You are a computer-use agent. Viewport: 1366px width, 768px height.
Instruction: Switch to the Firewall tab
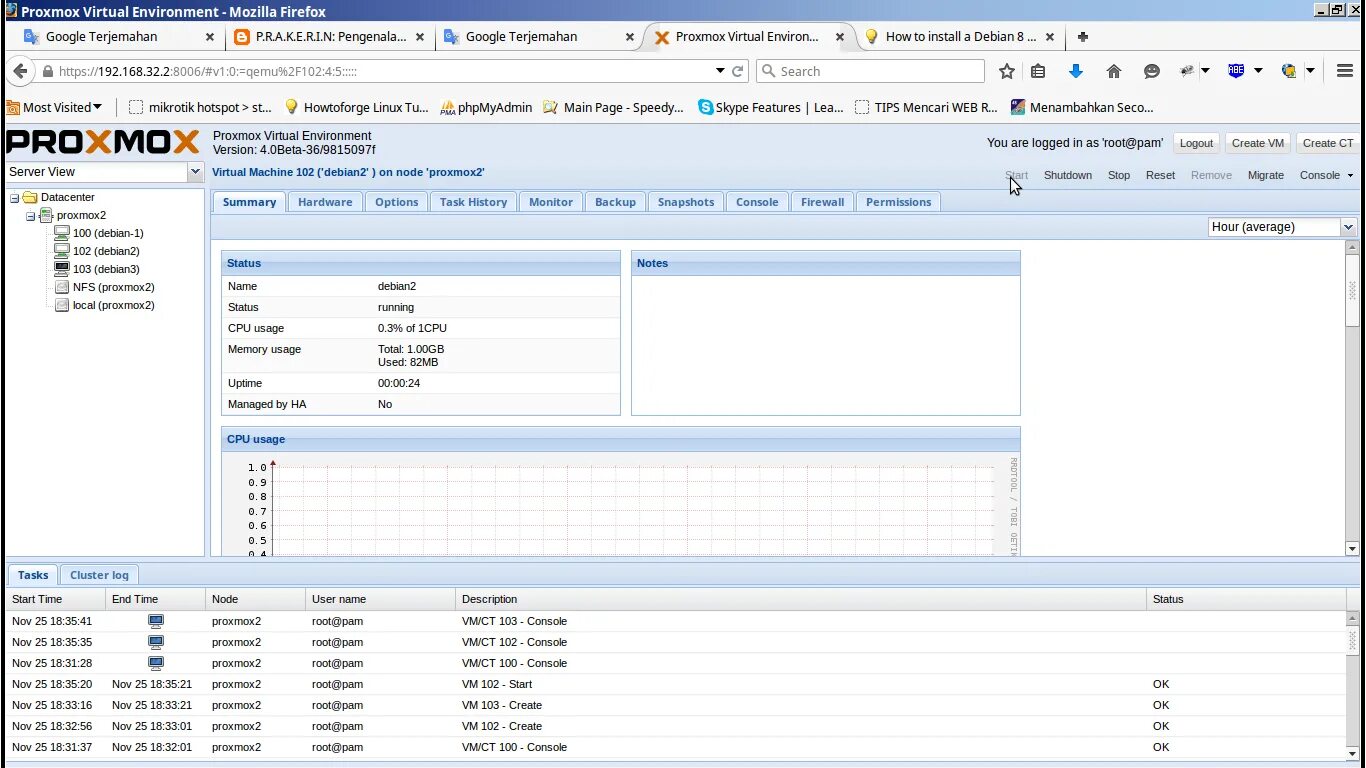[x=823, y=202]
